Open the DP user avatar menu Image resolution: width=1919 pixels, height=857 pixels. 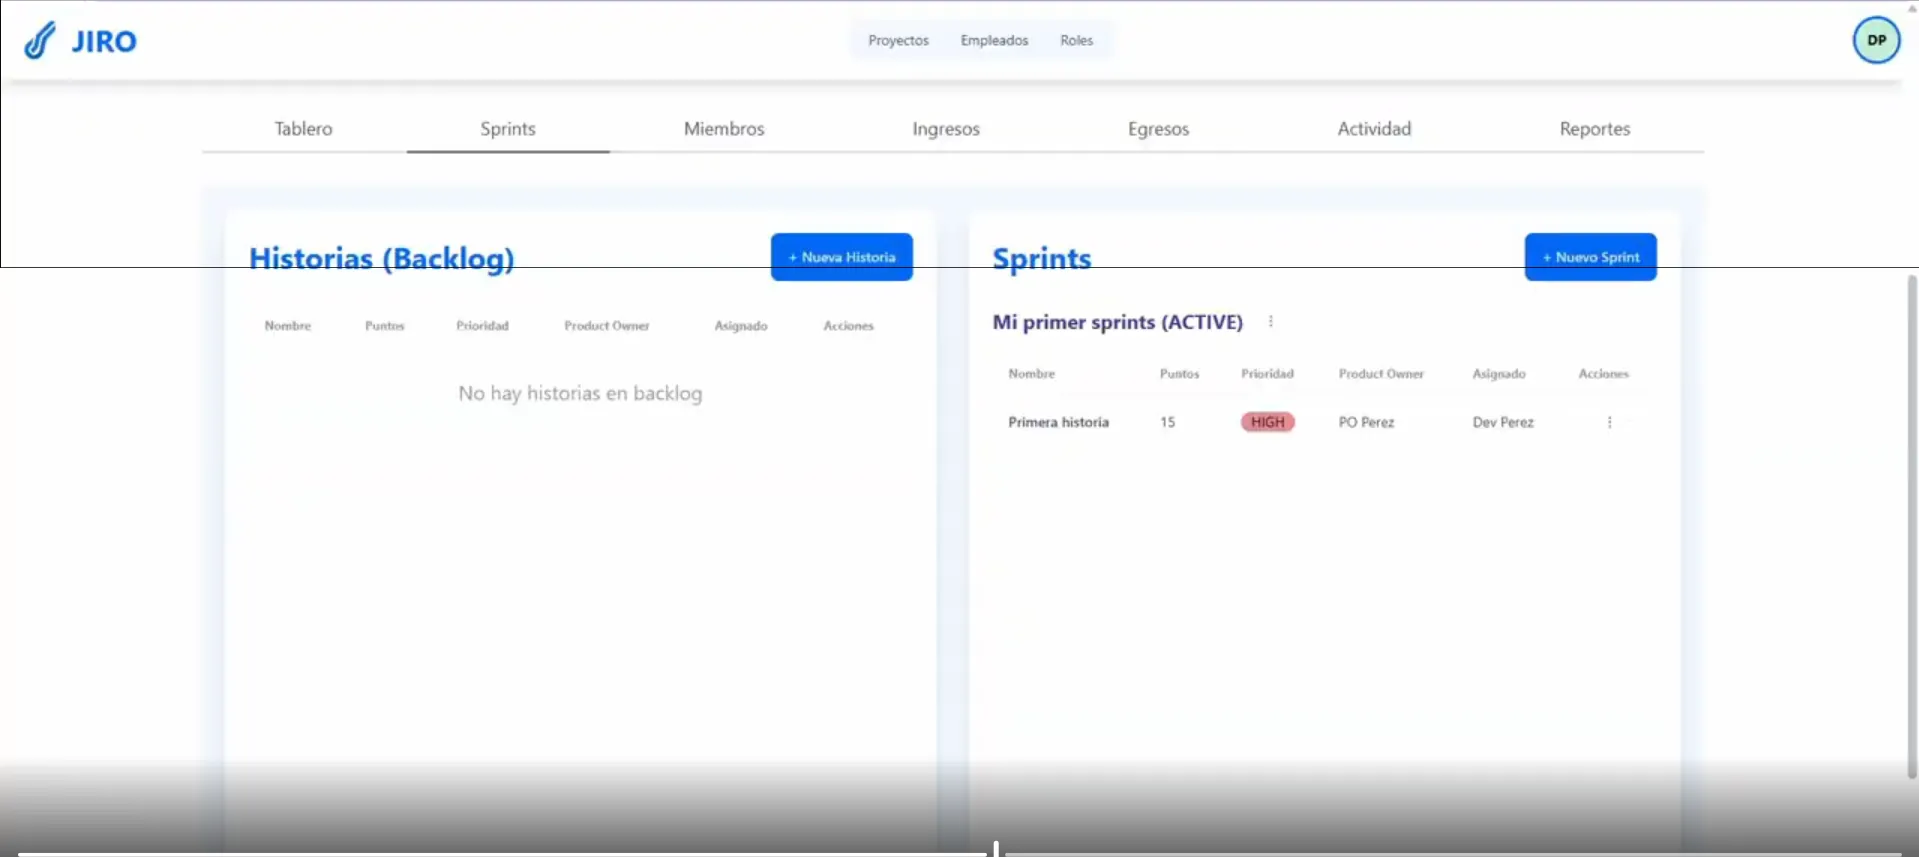click(1876, 40)
